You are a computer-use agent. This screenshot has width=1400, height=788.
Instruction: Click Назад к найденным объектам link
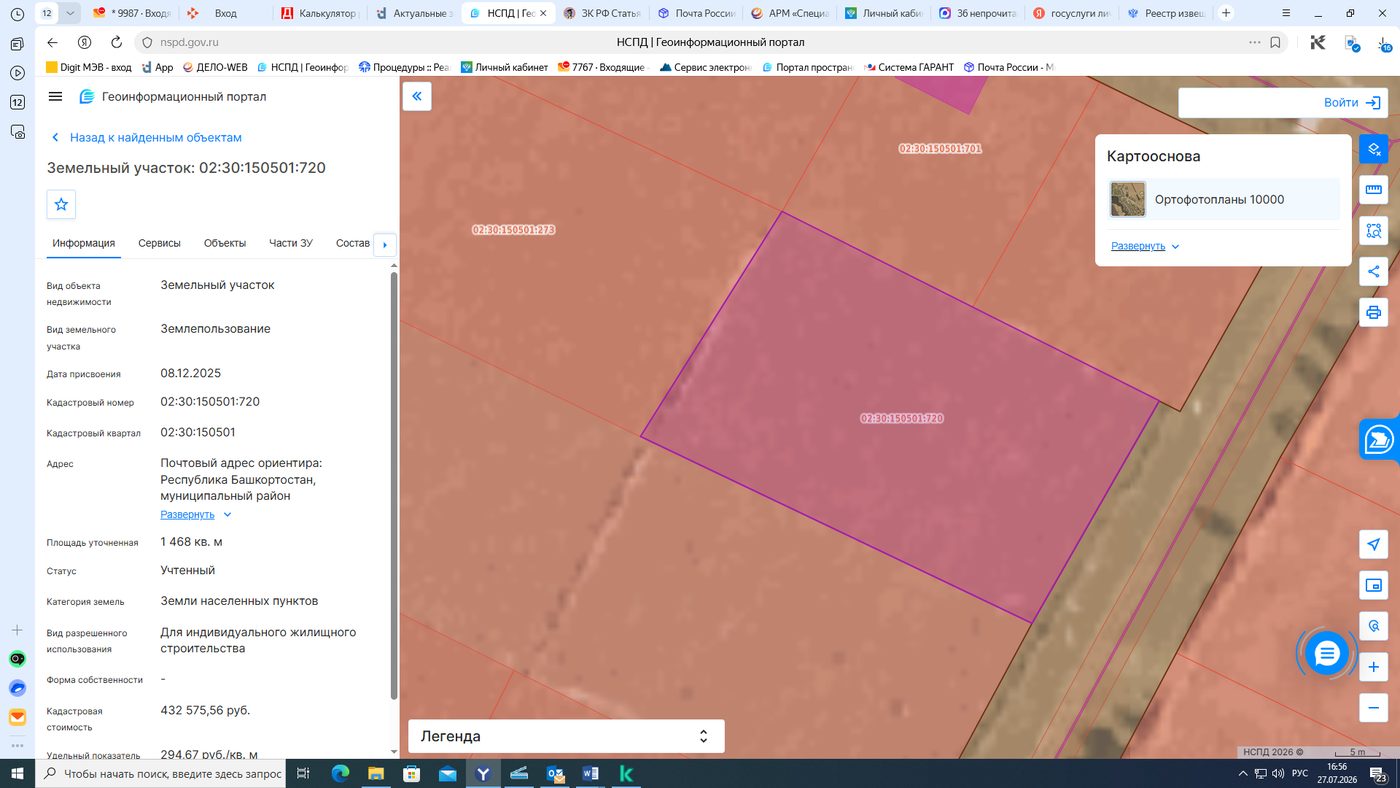point(146,138)
